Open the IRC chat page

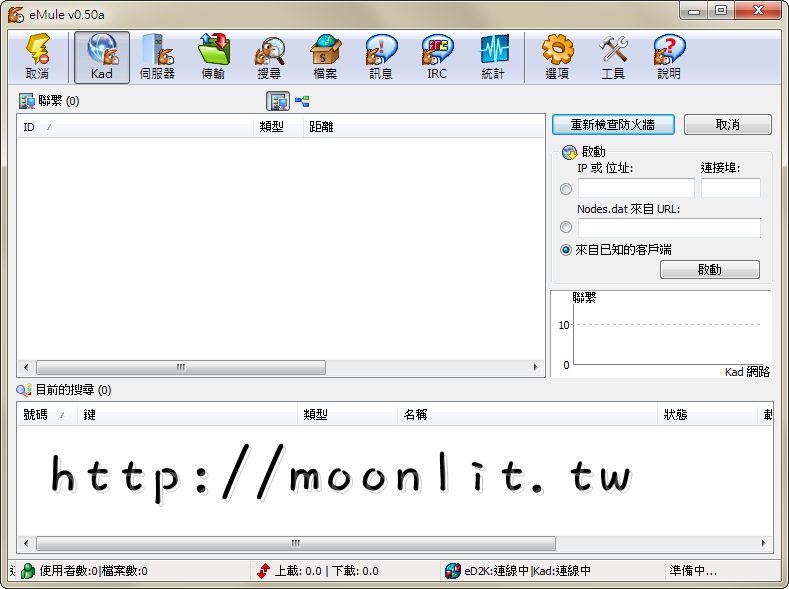tap(437, 56)
